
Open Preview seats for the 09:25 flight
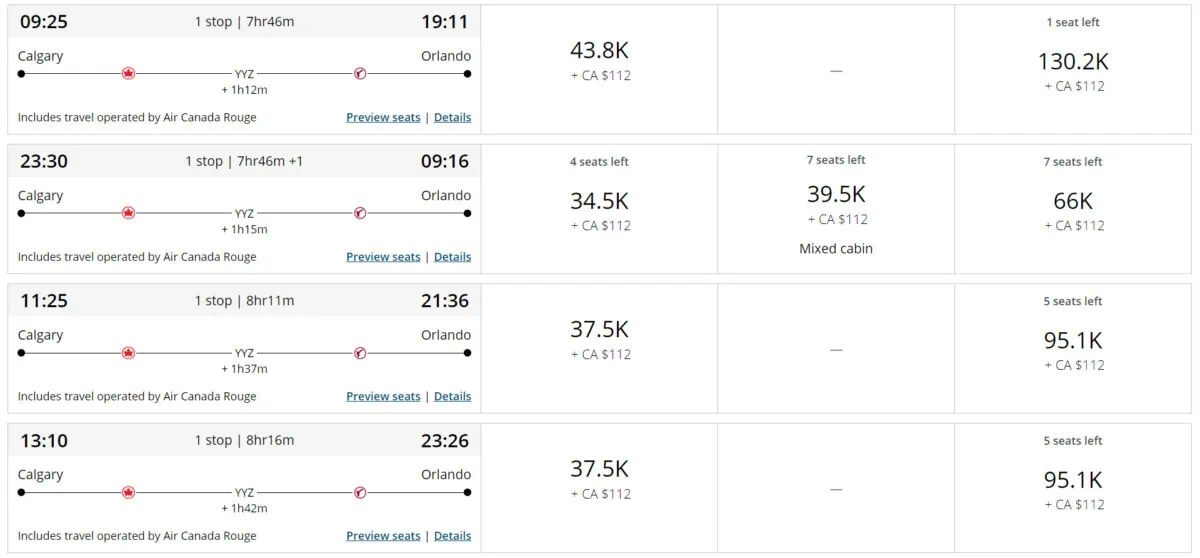coord(383,117)
